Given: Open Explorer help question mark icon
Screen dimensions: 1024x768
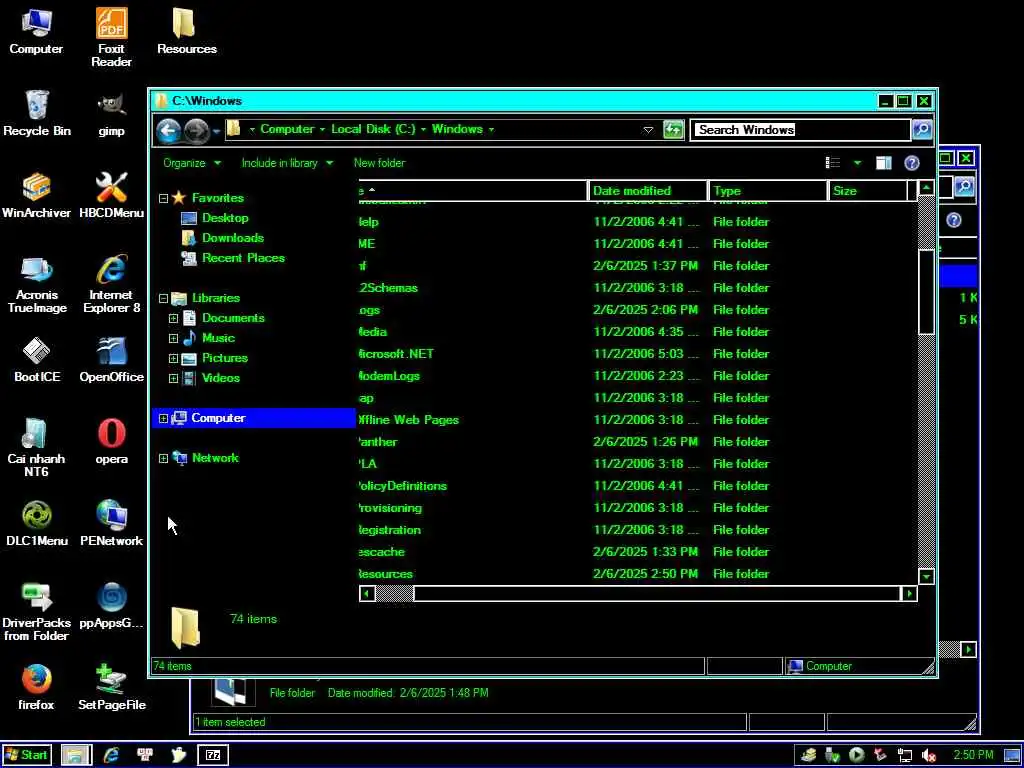Looking at the screenshot, I should (x=912, y=163).
